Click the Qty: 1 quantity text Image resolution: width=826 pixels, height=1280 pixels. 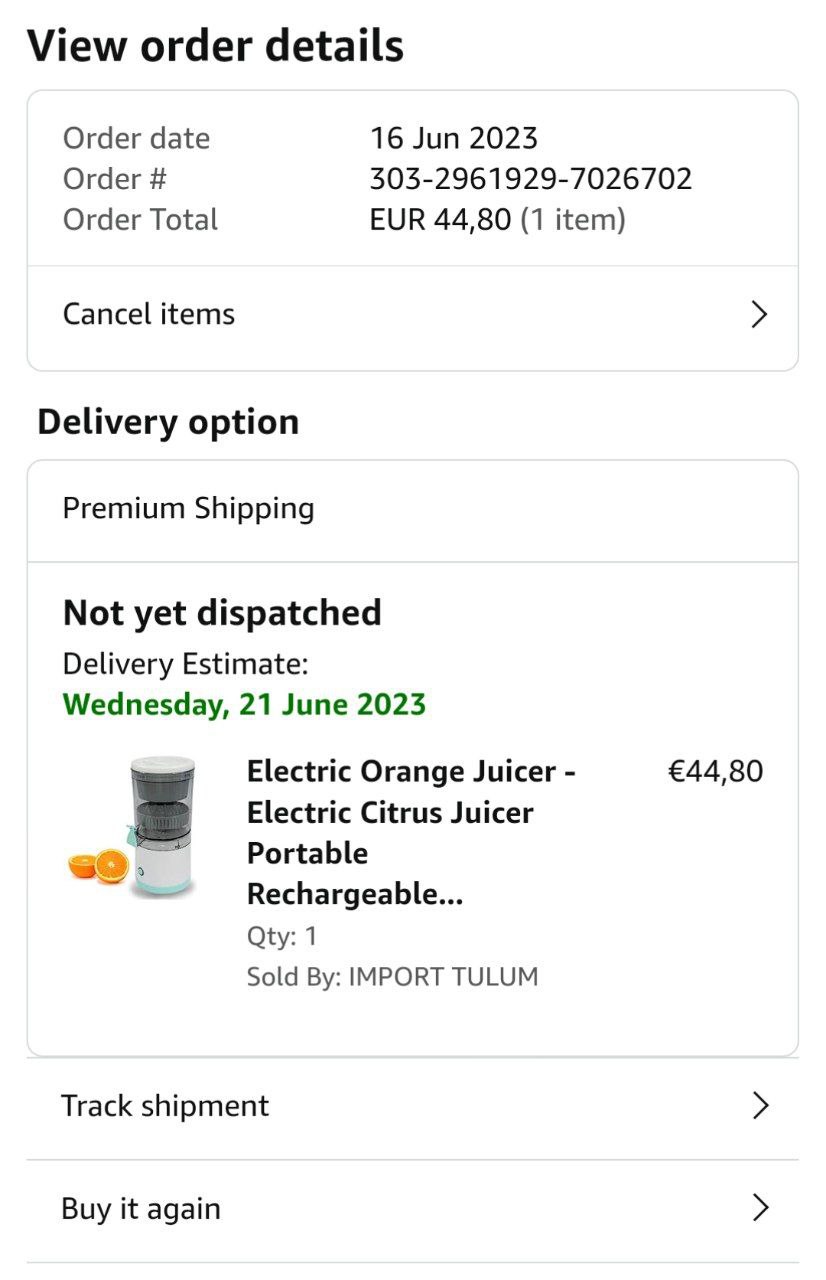282,936
